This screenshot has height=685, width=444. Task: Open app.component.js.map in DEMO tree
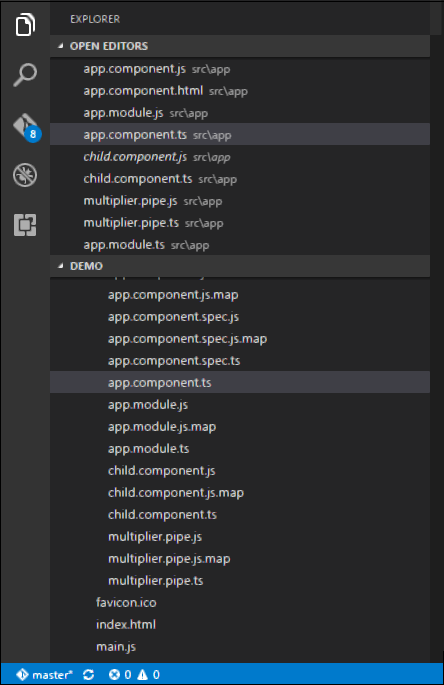coord(240,294)
